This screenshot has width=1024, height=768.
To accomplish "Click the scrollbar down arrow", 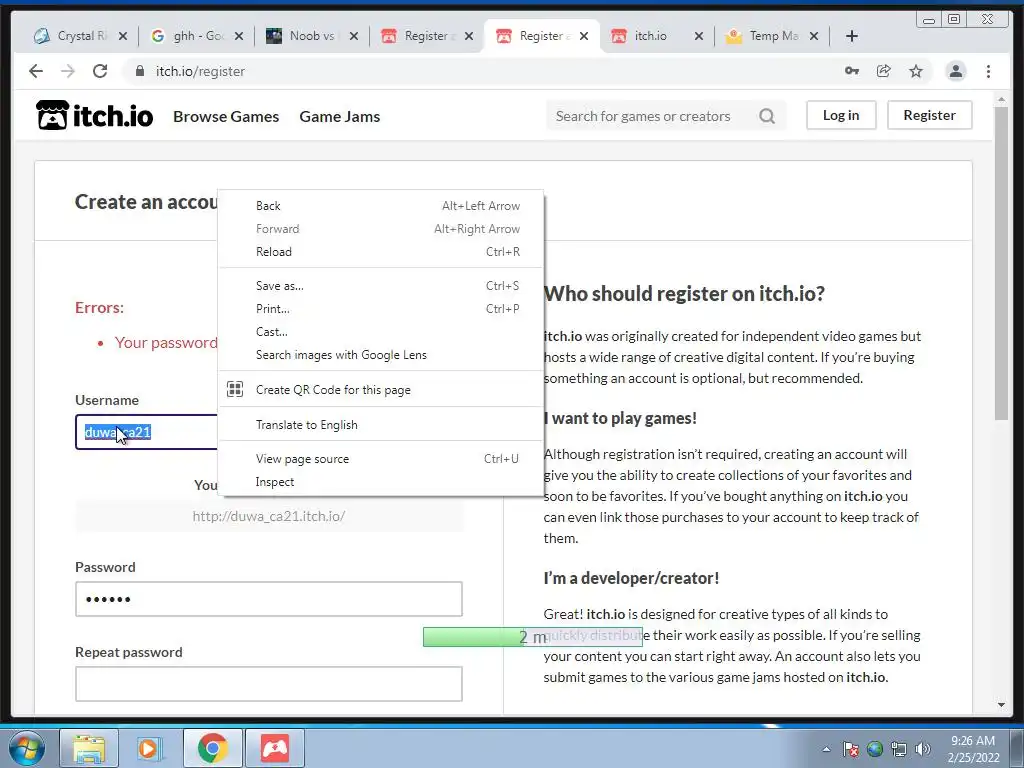I will [x=1001, y=705].
